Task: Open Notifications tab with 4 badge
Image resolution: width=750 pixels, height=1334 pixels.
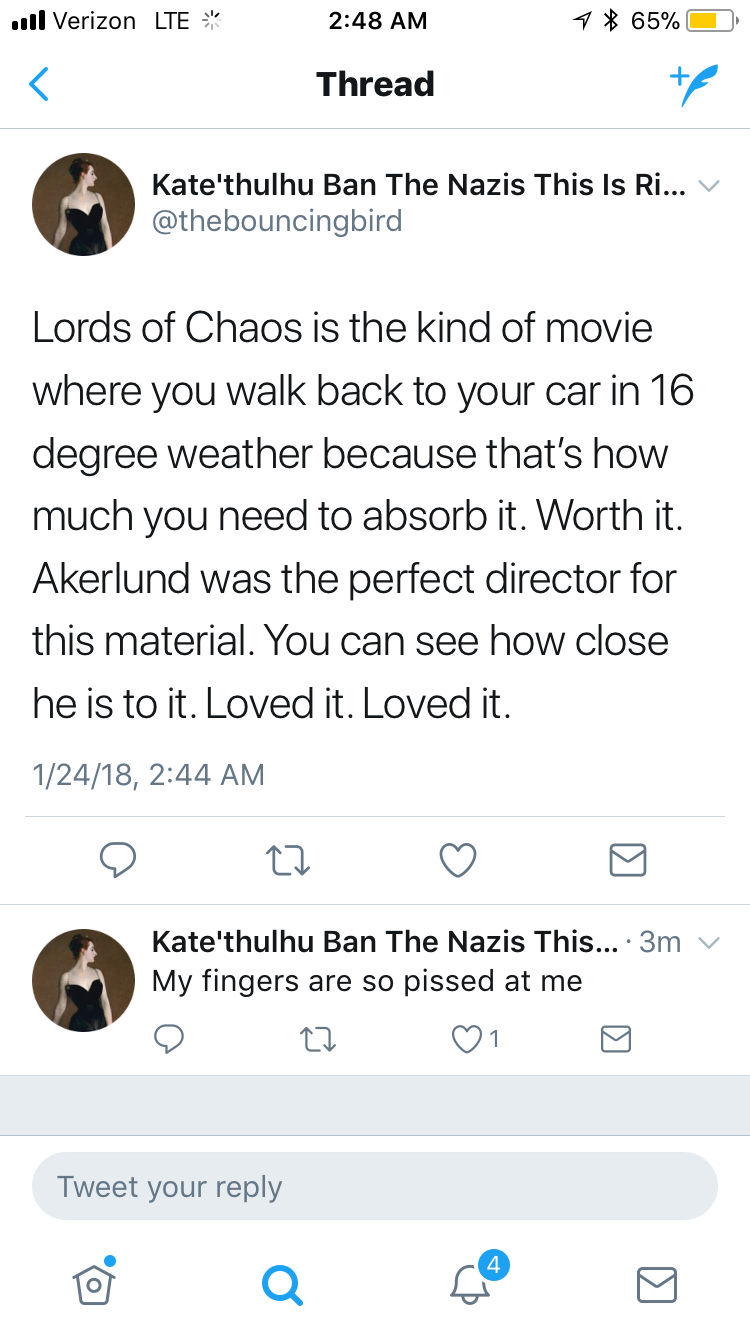Action: coord(469,1283)
